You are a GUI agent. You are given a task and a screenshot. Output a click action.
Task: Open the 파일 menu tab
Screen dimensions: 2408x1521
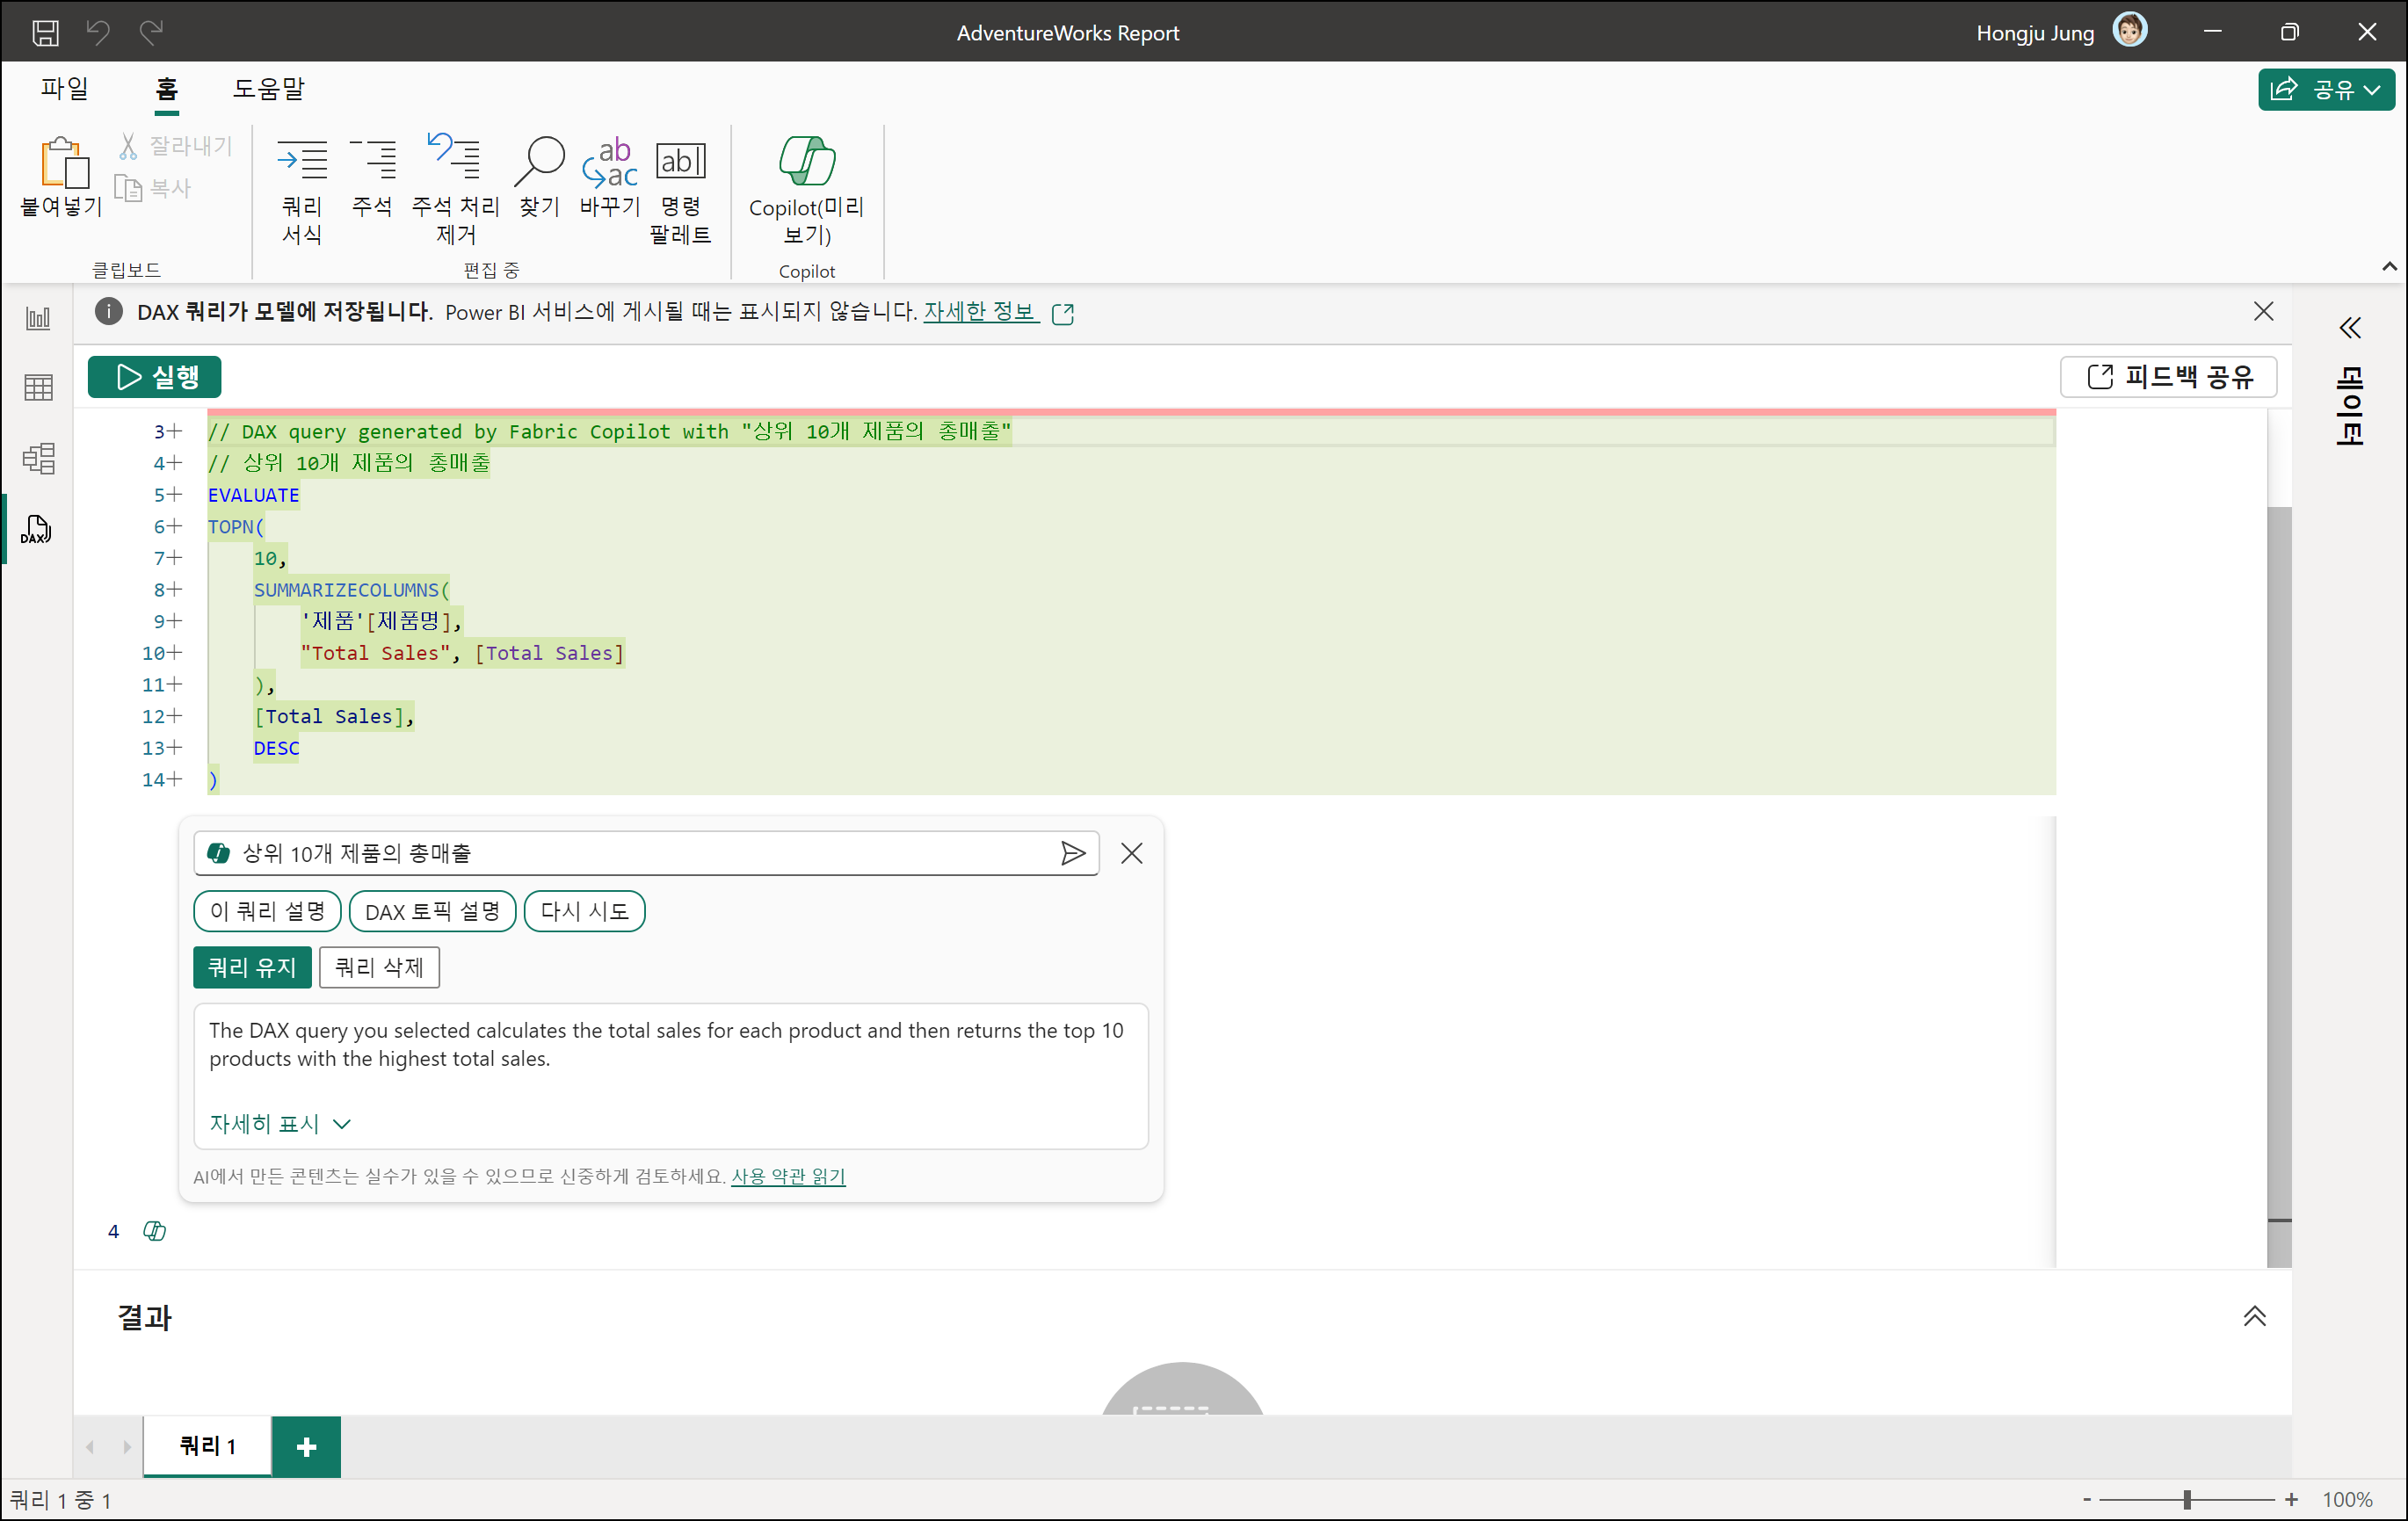point(64,89)
